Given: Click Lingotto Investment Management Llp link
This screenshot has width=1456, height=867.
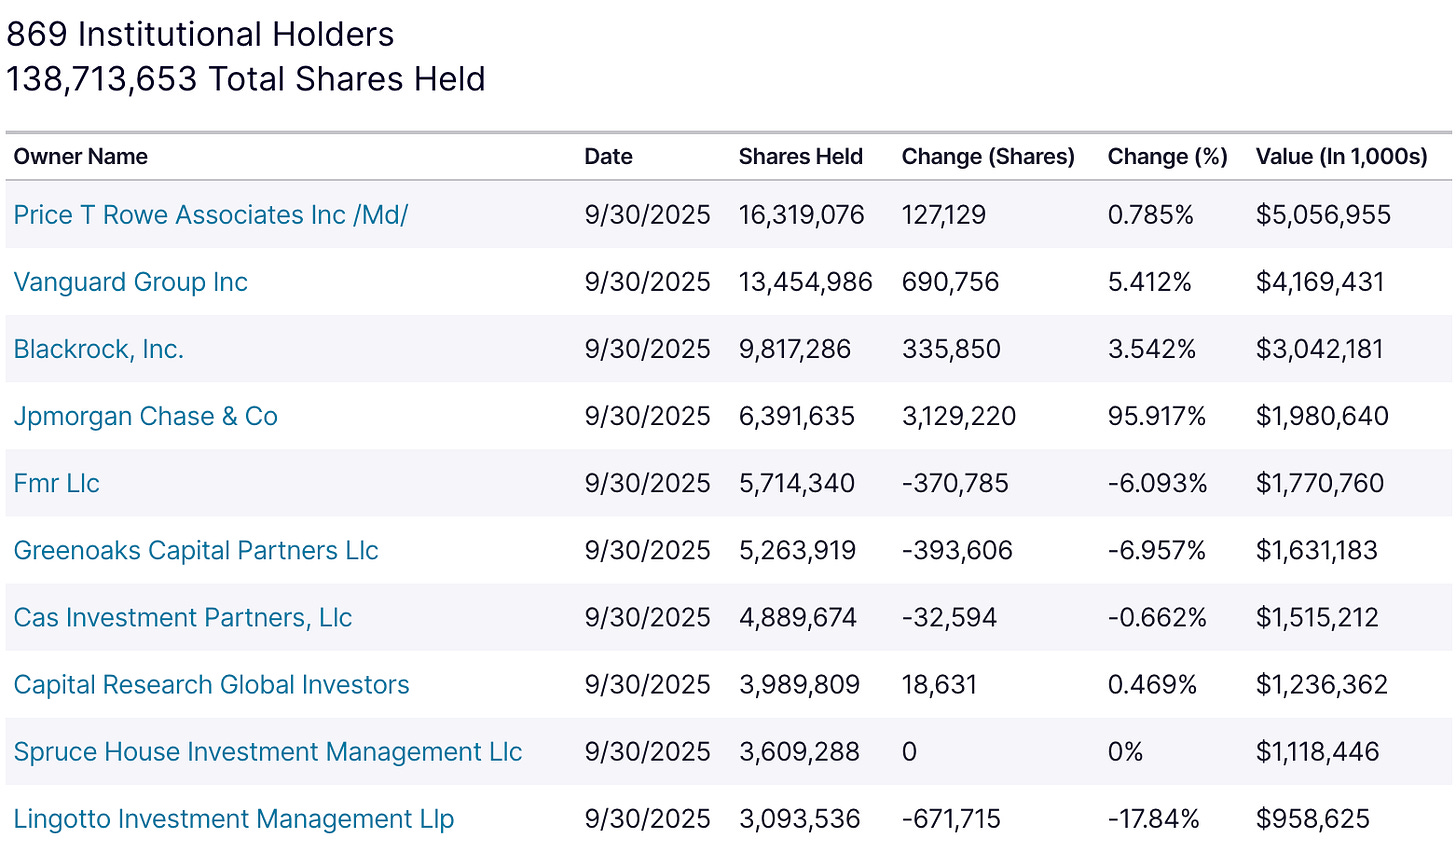Looking at the screenshot, I should [233, 818].
